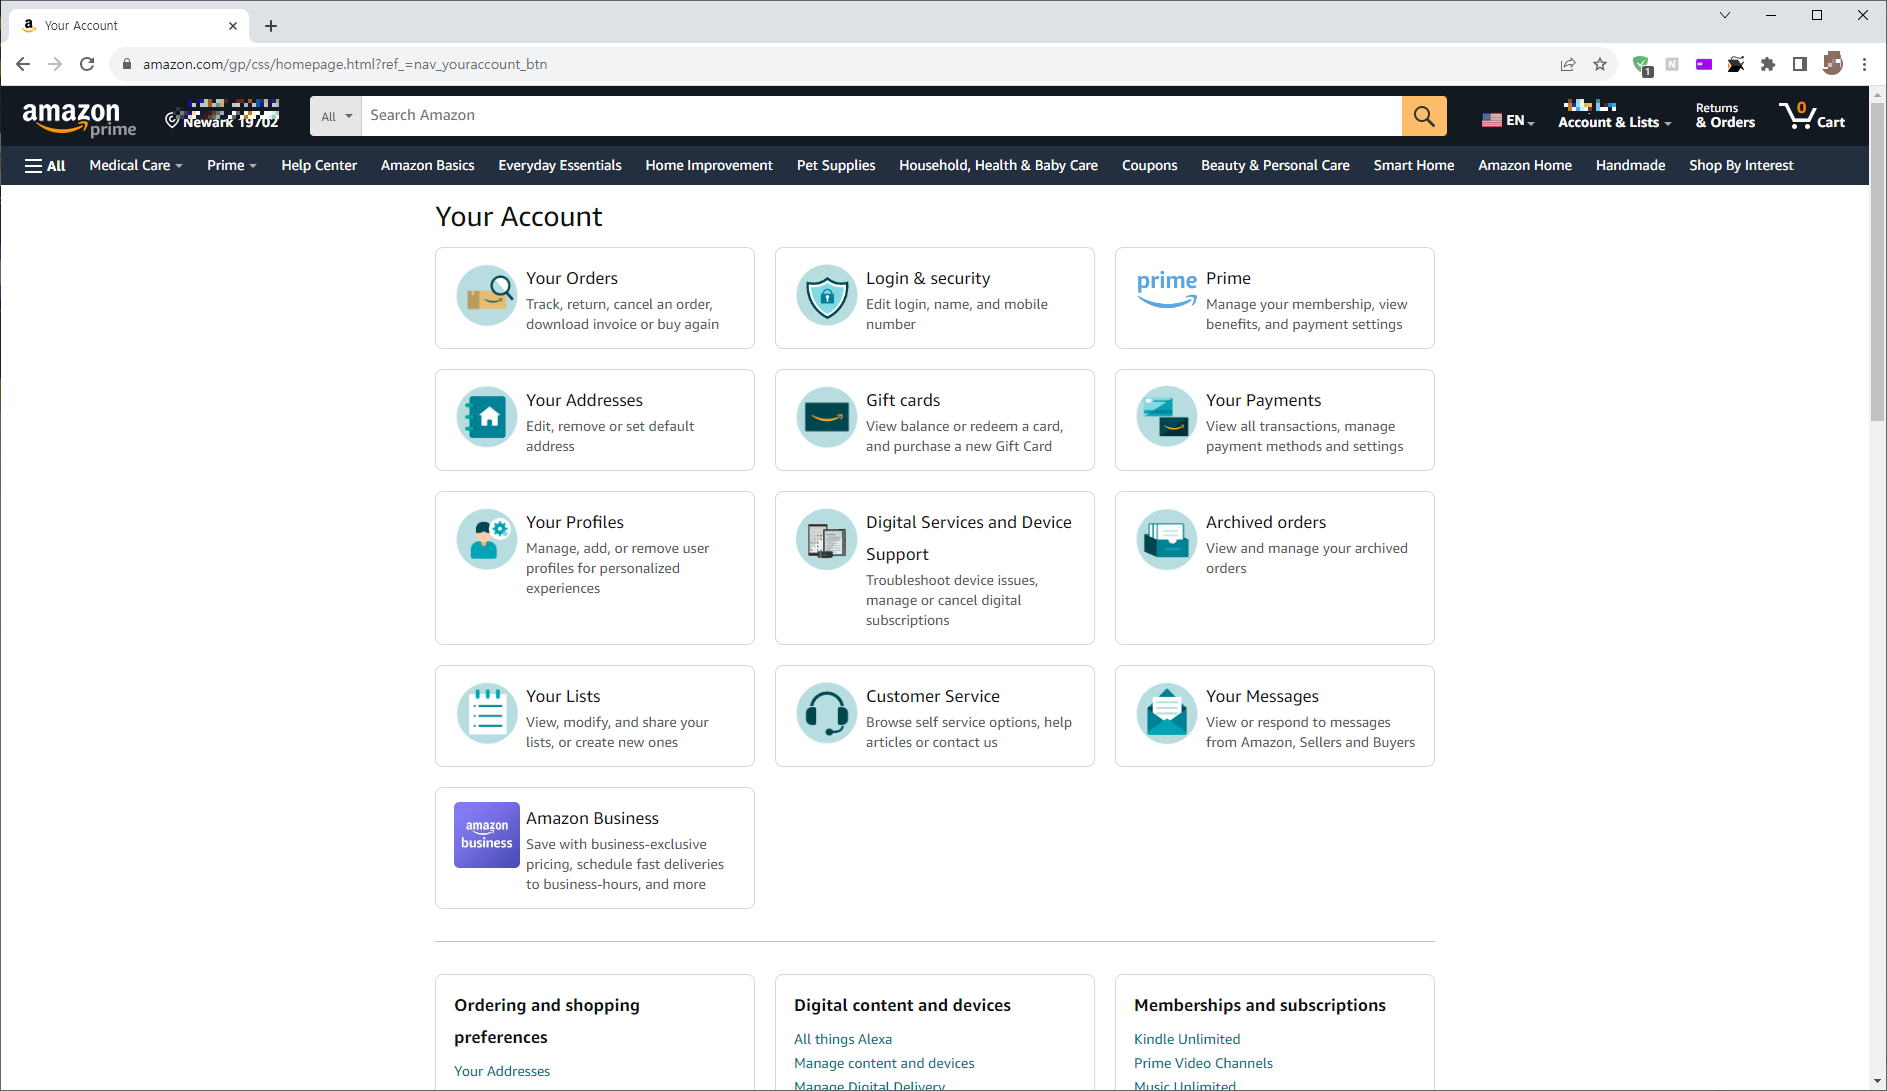Click the Login & security shield icon
Viewport: 1887px width, 1091px height.
[827, 296]
